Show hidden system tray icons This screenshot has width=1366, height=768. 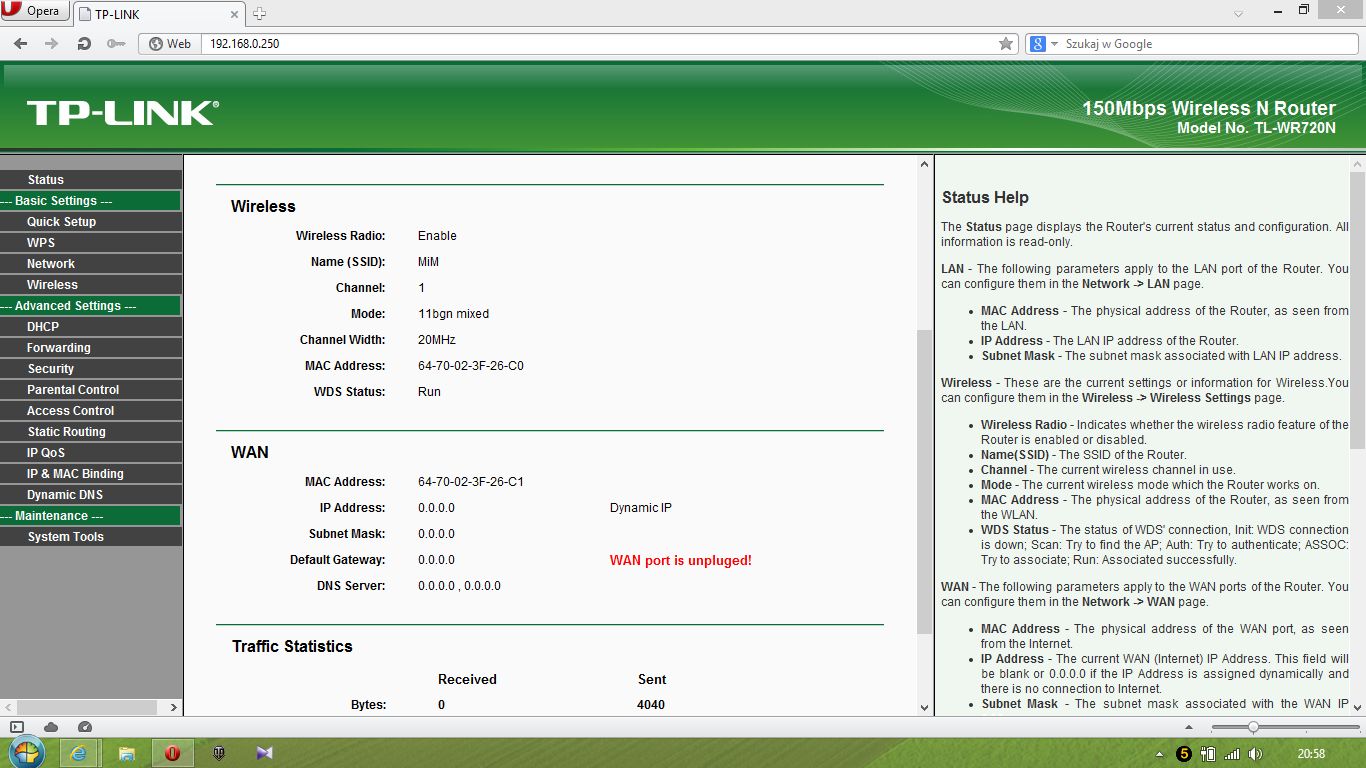[1159, 754]
